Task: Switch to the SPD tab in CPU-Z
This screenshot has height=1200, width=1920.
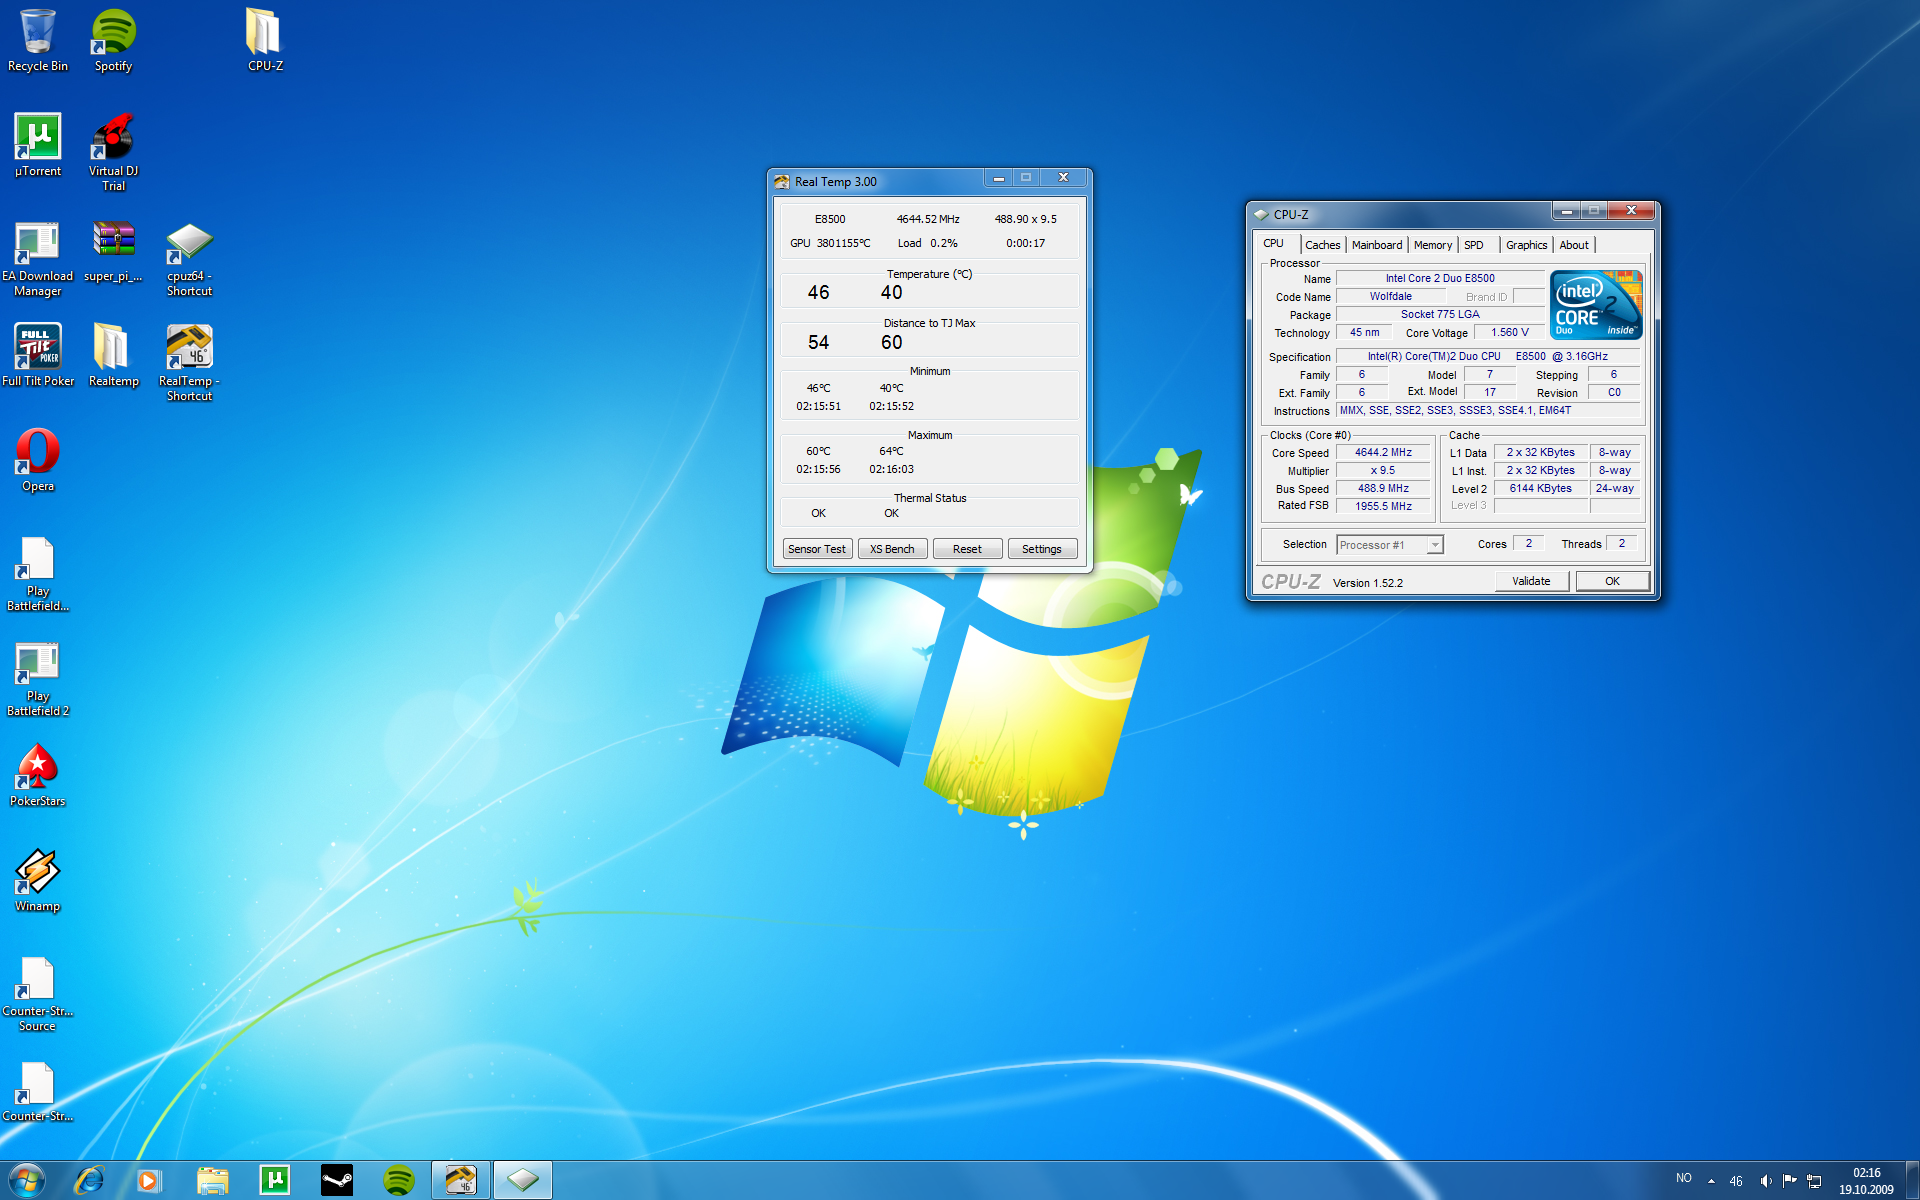Action: click(x=1474, y=245)
